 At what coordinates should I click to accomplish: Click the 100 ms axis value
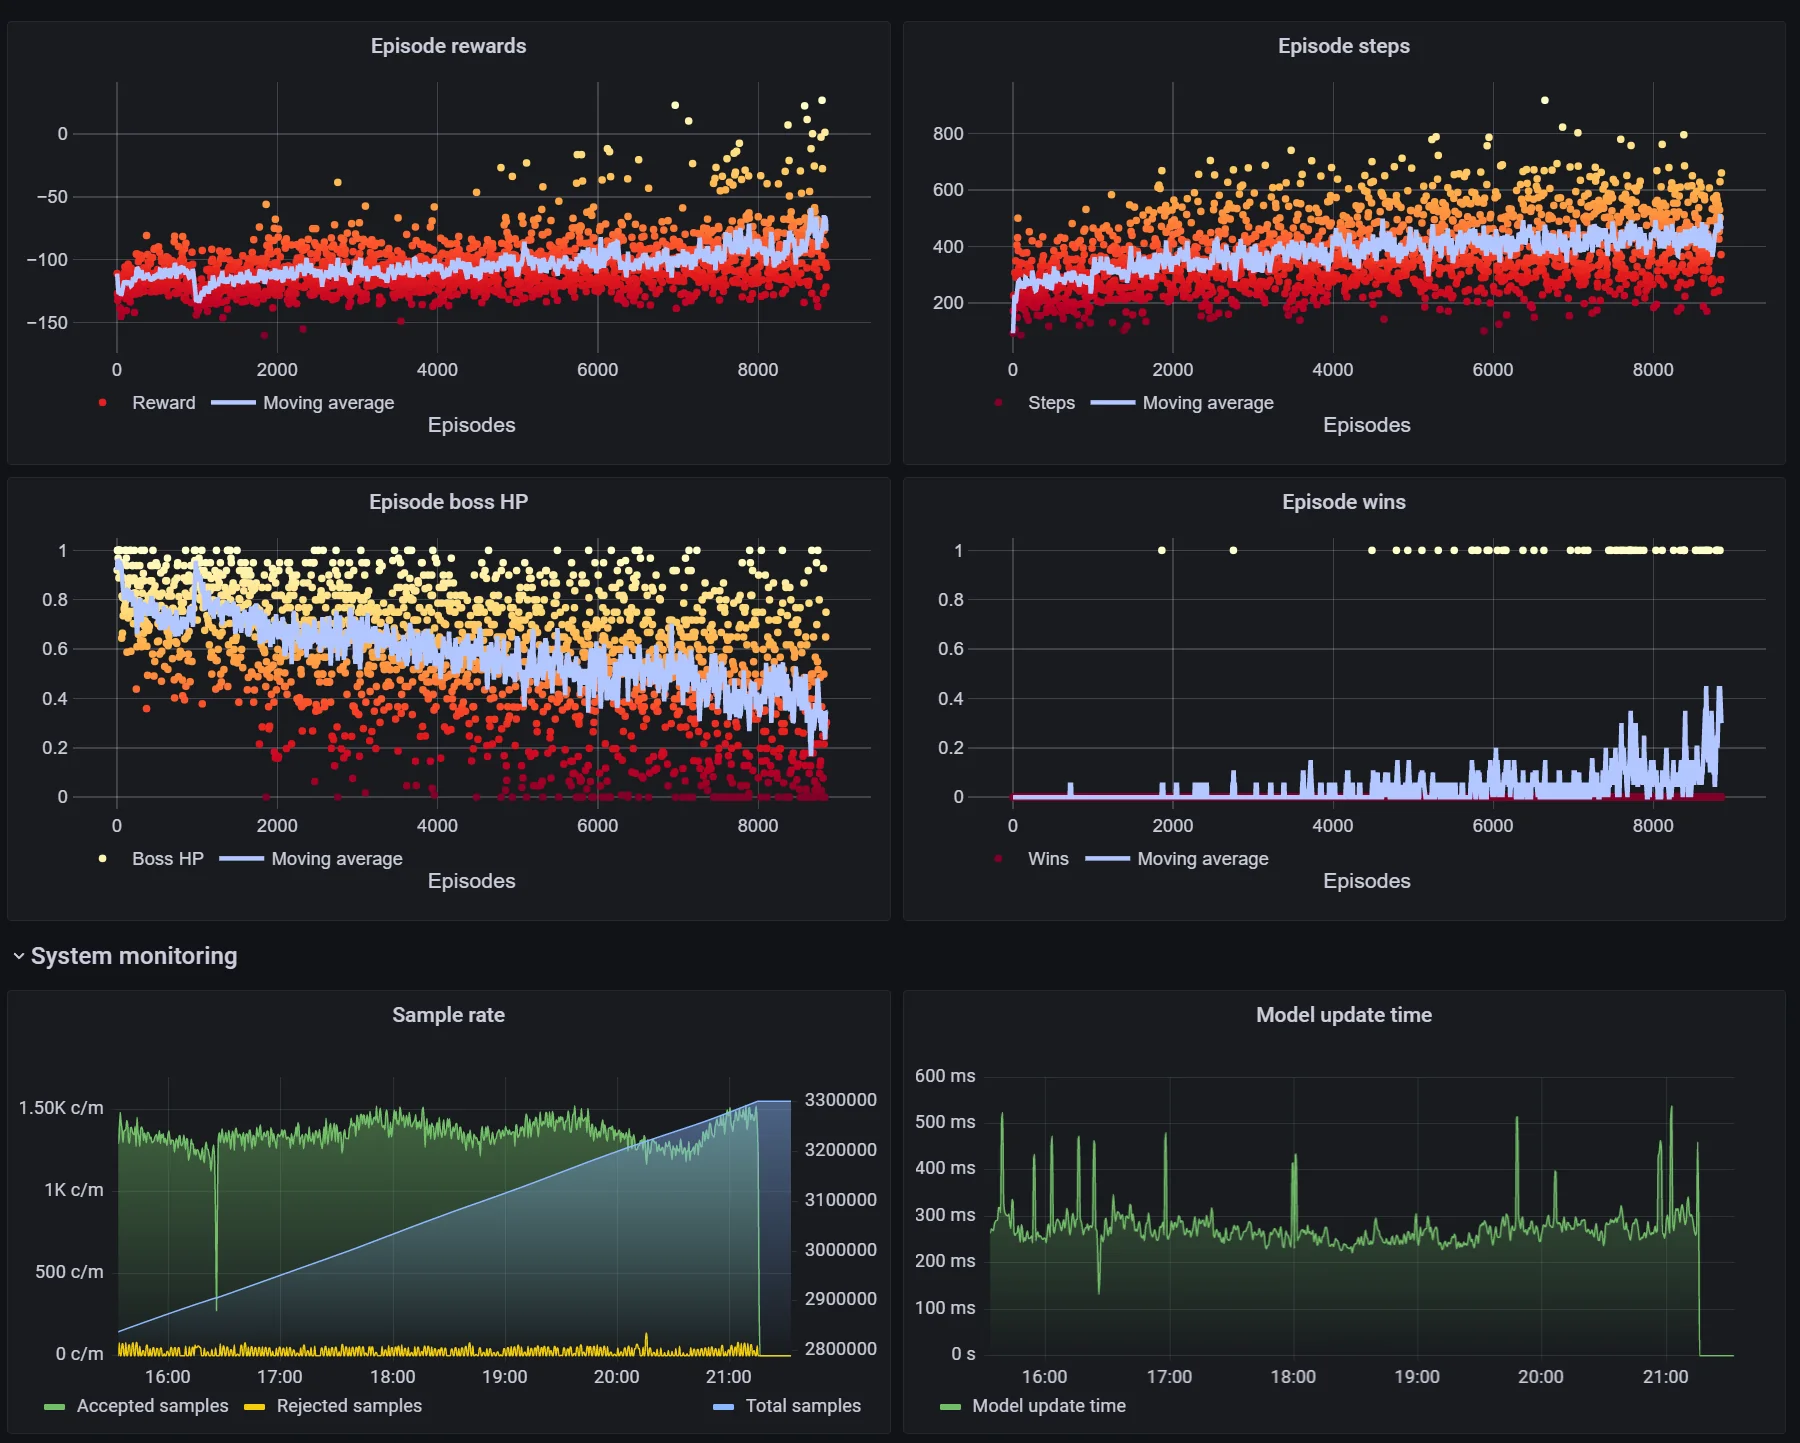tap(945, 1308)
